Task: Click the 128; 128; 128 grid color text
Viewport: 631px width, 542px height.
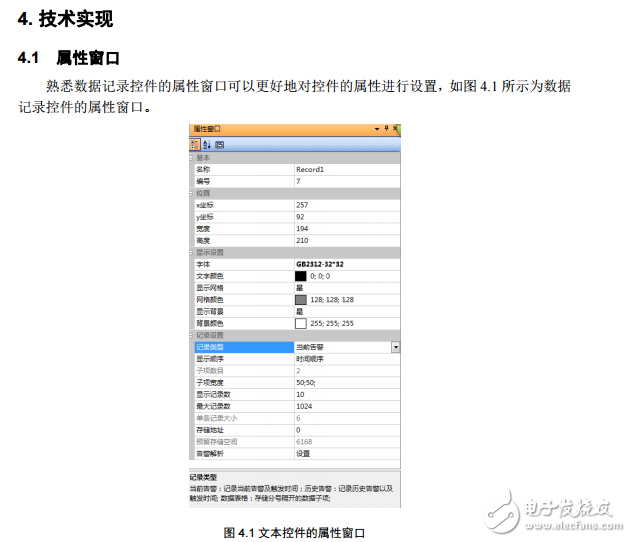Action: (x=332, y=300)
